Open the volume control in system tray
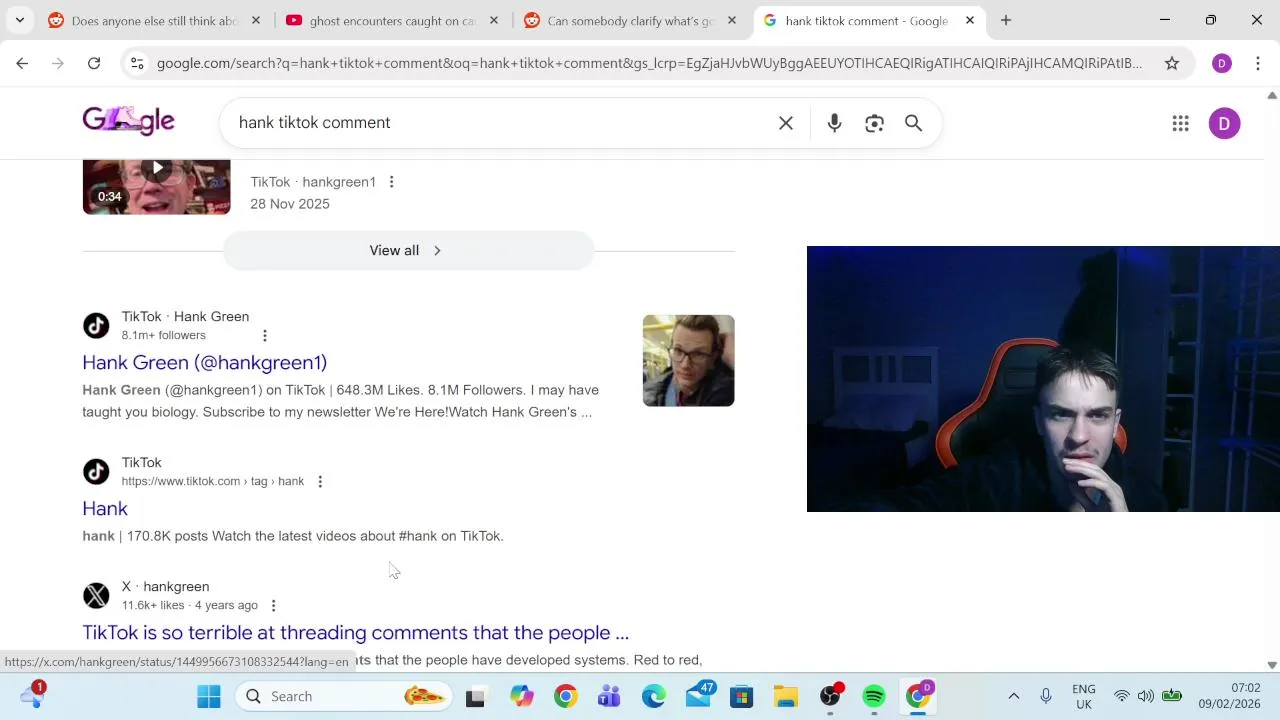Screen dimensions: 1280x720 coord(1146,696)
